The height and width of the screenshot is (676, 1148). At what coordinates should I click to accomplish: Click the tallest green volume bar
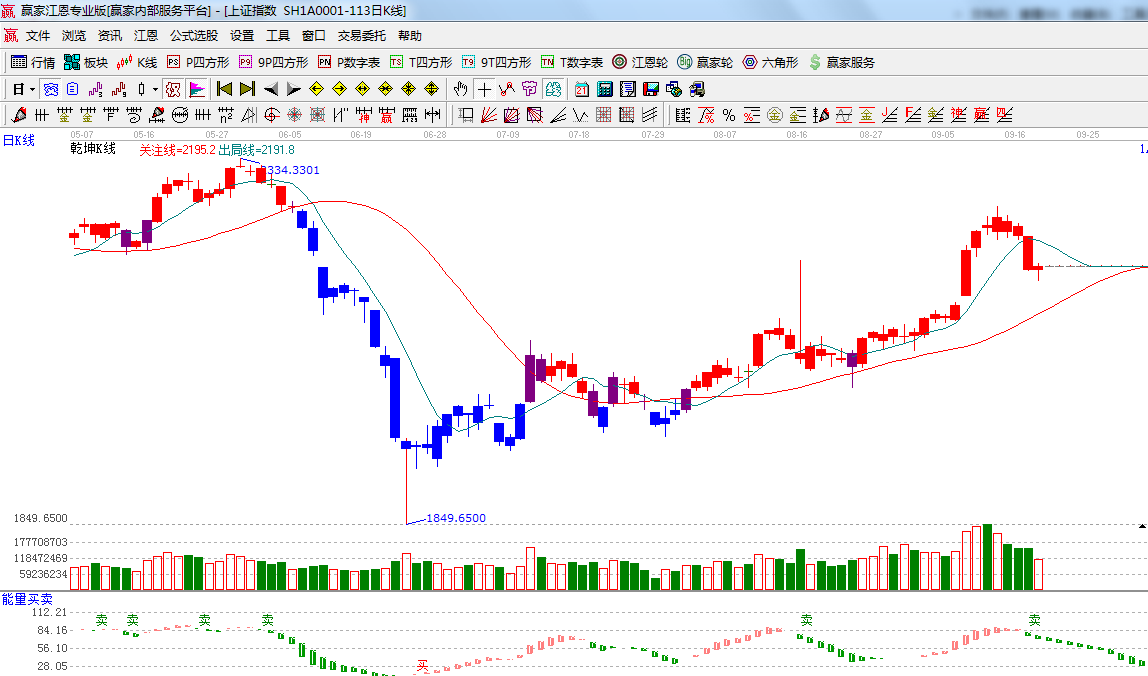point(987,556)
